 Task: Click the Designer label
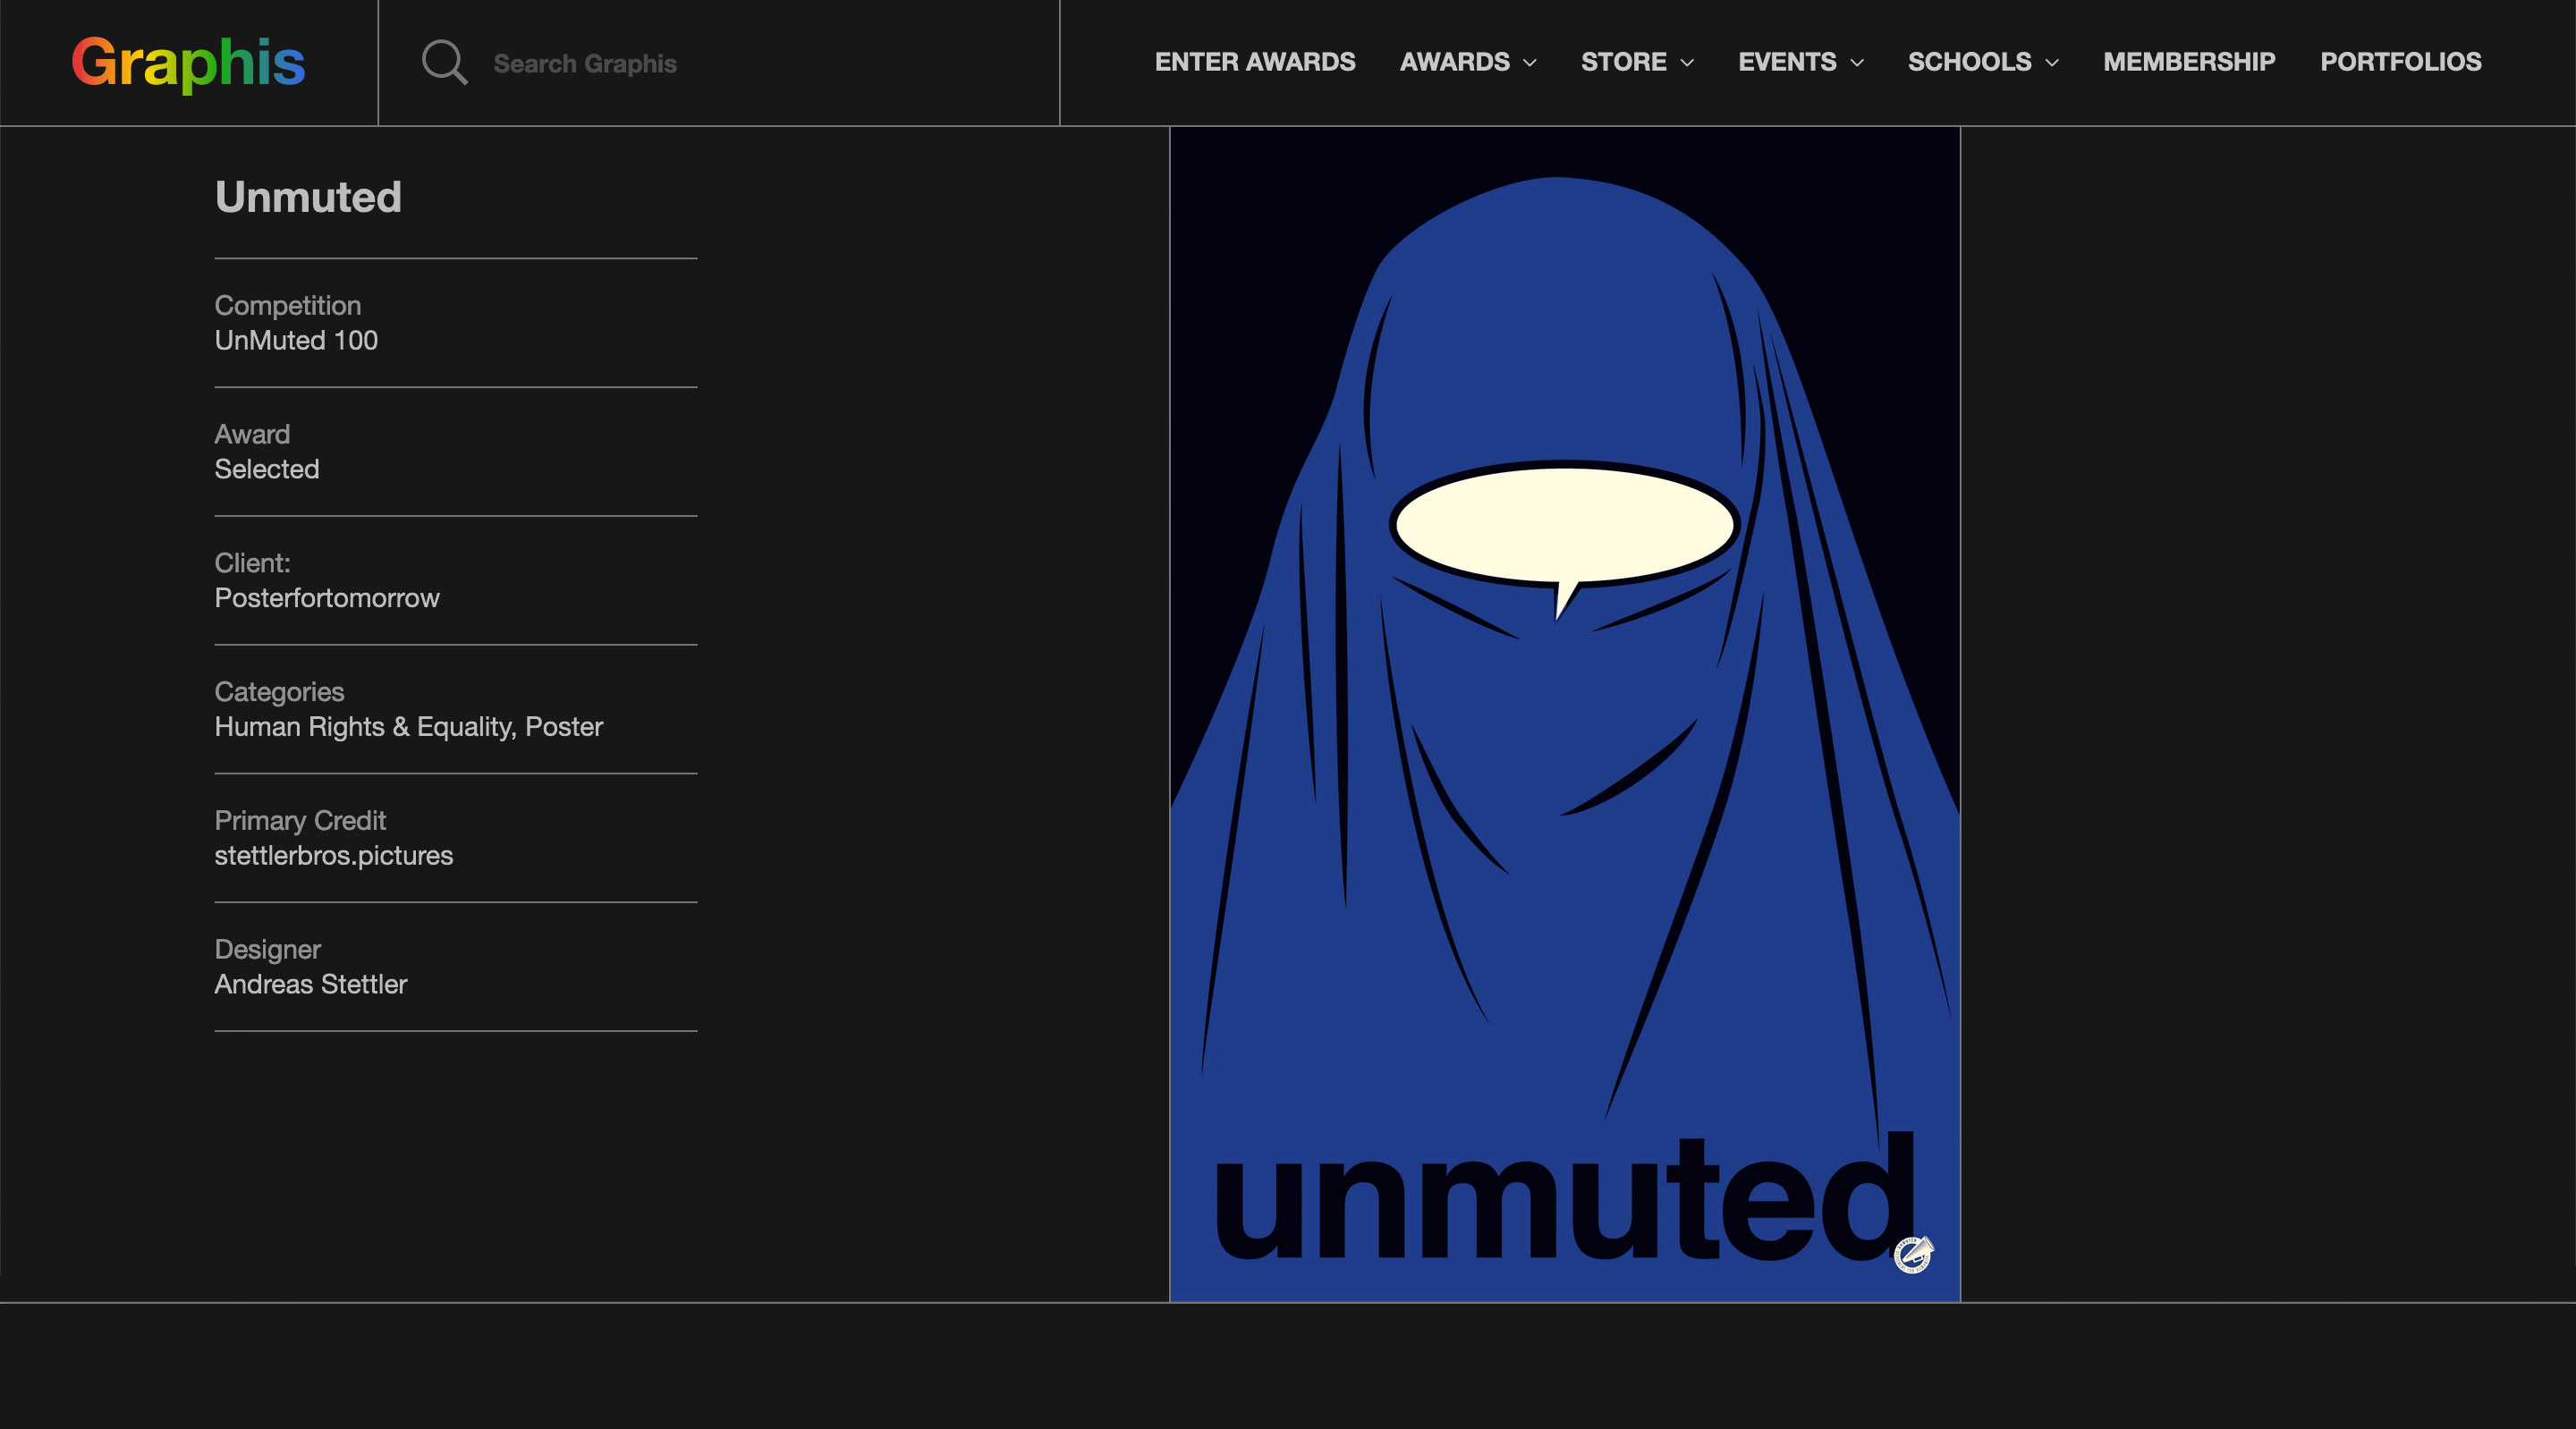pos(267,949)
